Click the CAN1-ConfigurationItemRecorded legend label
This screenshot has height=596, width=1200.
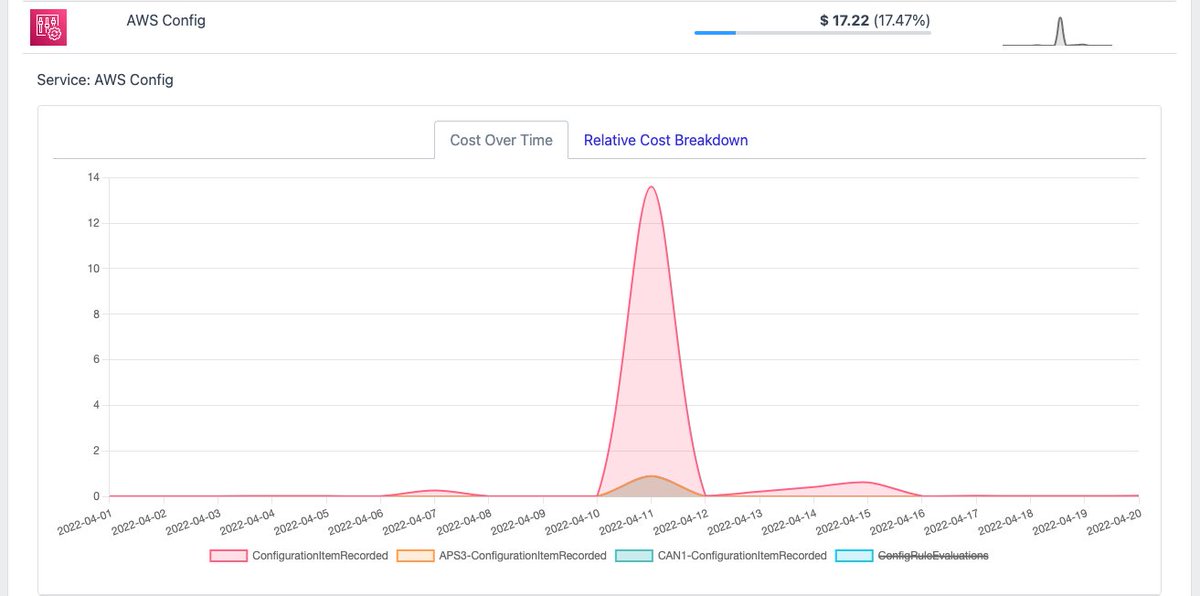tap(742, 555)
